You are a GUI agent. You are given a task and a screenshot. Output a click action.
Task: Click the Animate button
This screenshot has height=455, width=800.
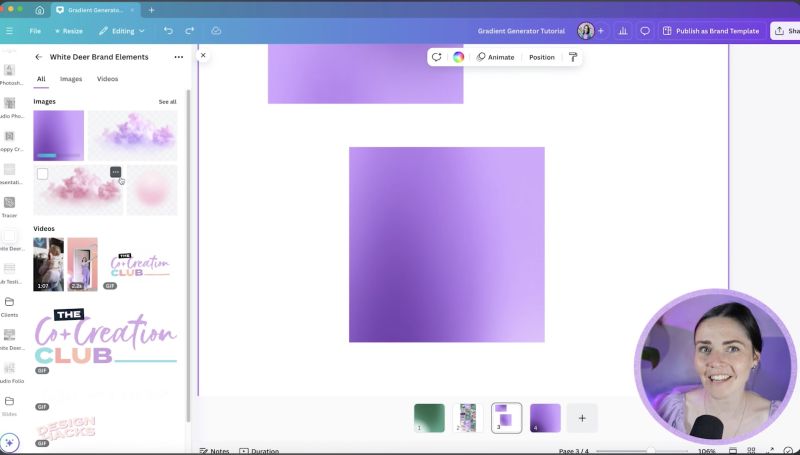[x=495, y=57]
